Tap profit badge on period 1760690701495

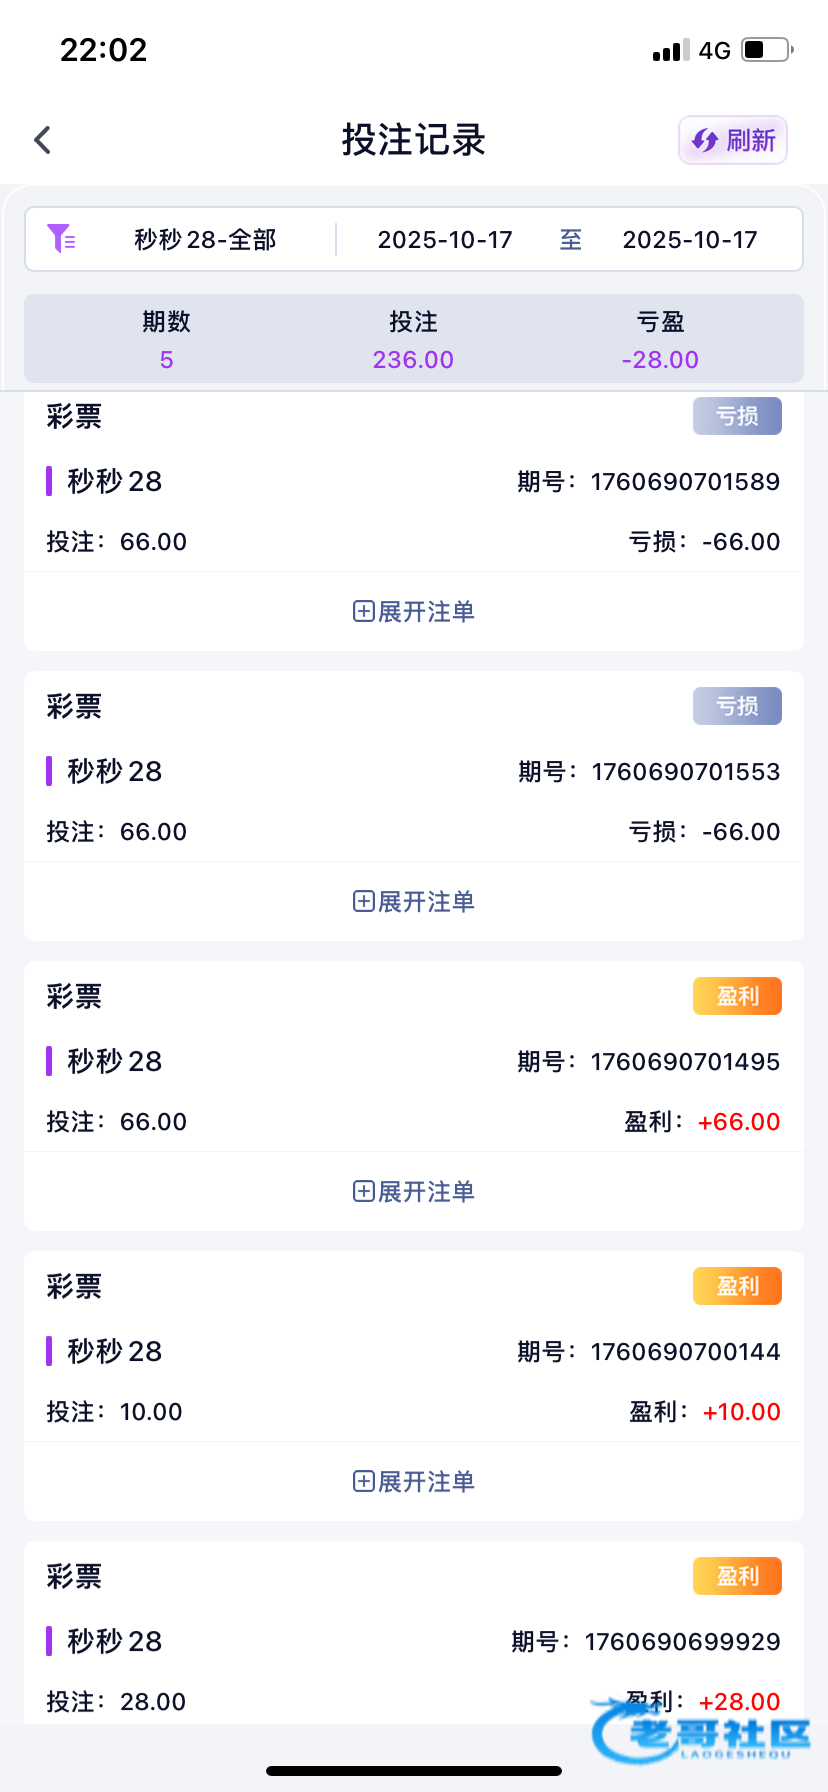tap(737, 996)
